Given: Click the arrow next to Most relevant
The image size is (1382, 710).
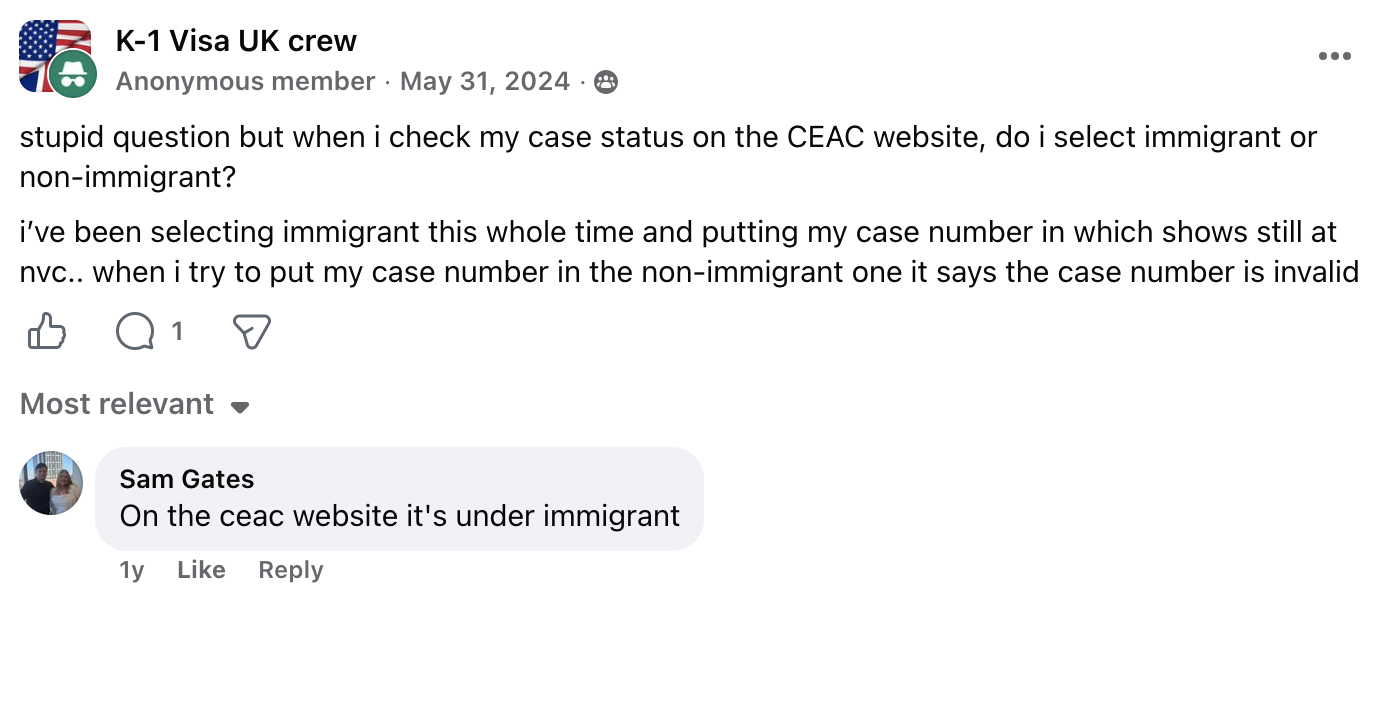Looking at the screenshot, I should 240,407.
